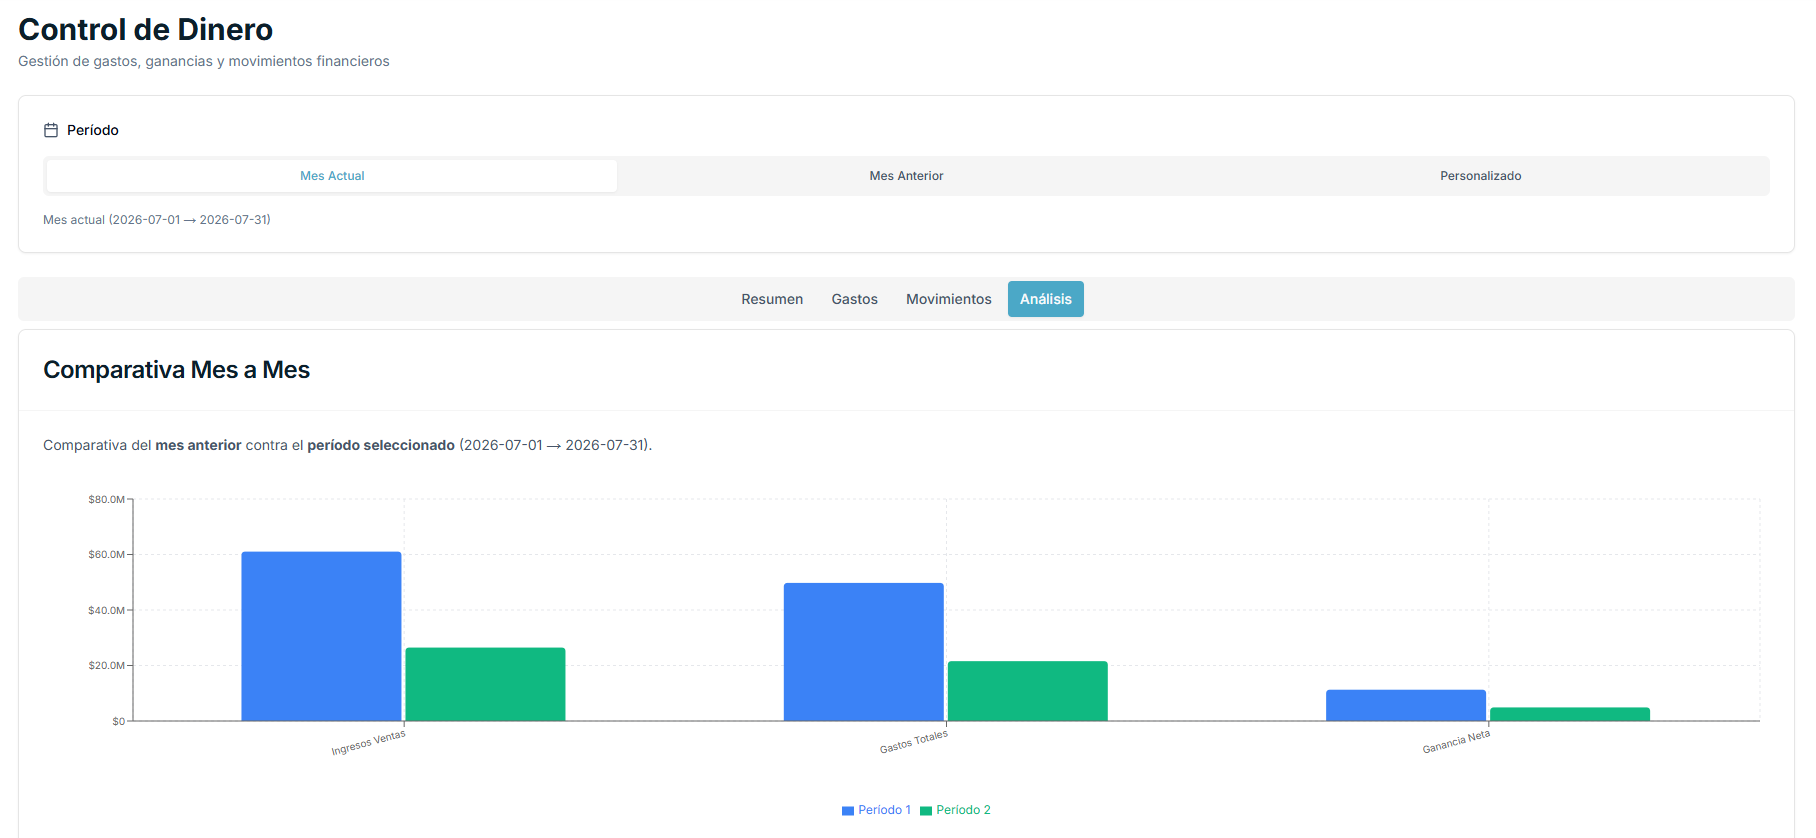
Task: Click blue Gastos Totales bar
Action: pyautogui.click(x=863, y=652)
